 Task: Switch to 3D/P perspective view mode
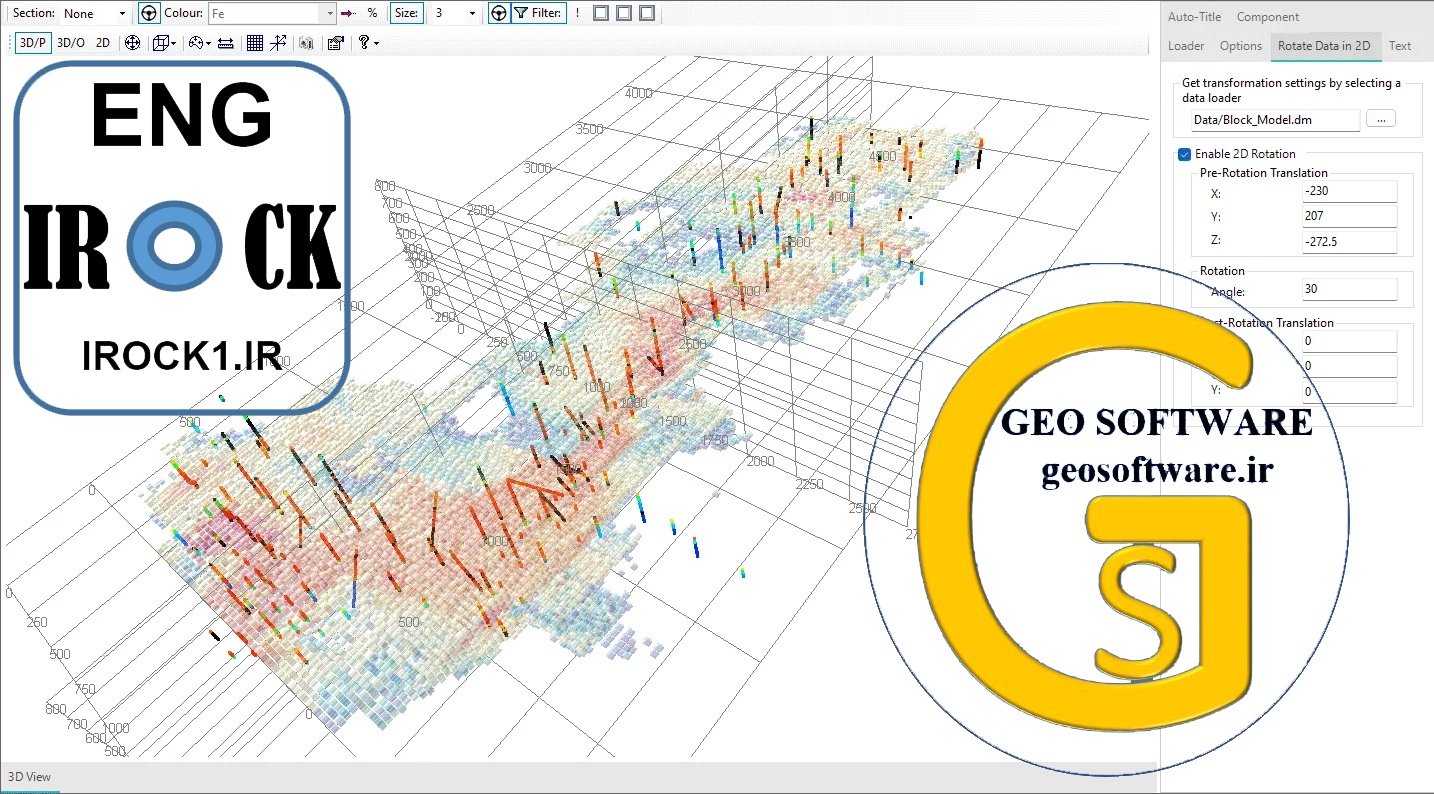(33, 43)
